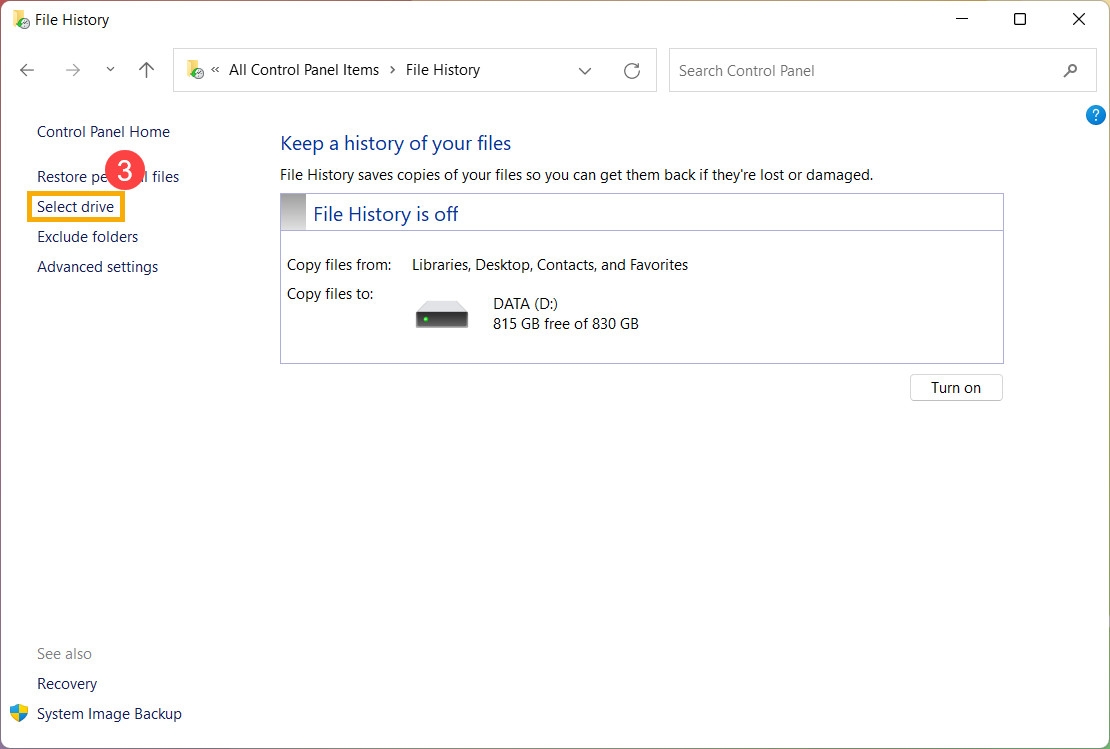This screenshot has width=1110, height=749.
Task: Click the magnifier icon in search box
Action: (x=1070, y=71)
